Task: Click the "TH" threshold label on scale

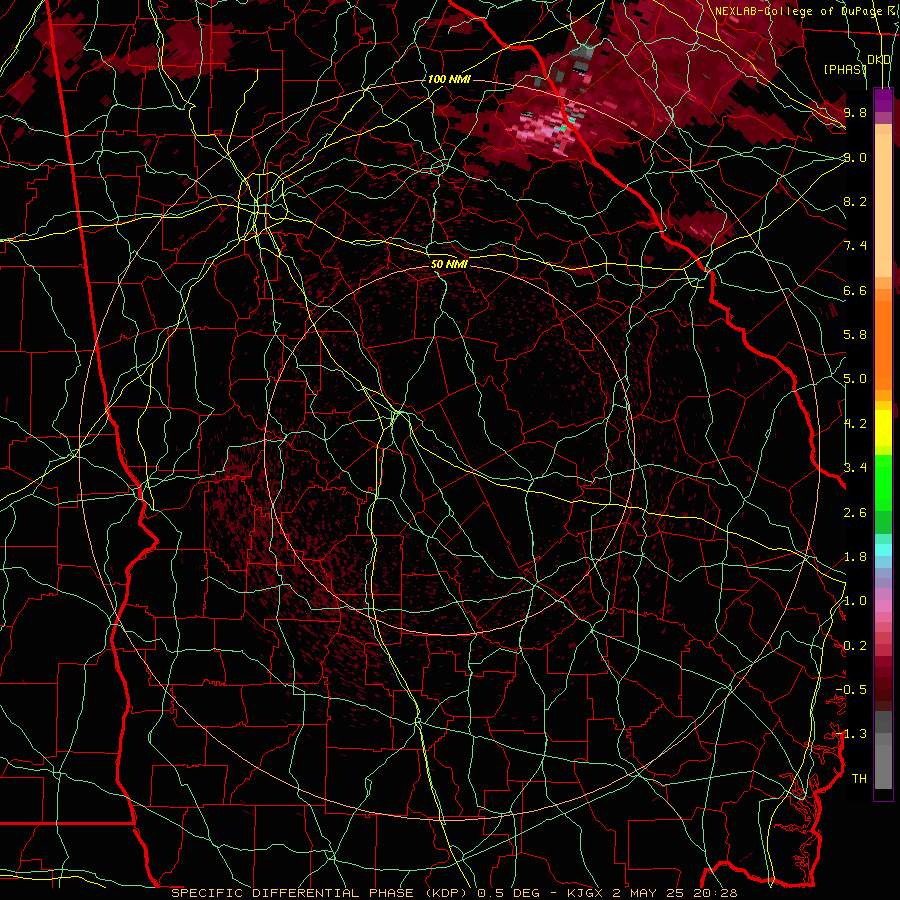Action: point(859,779)
